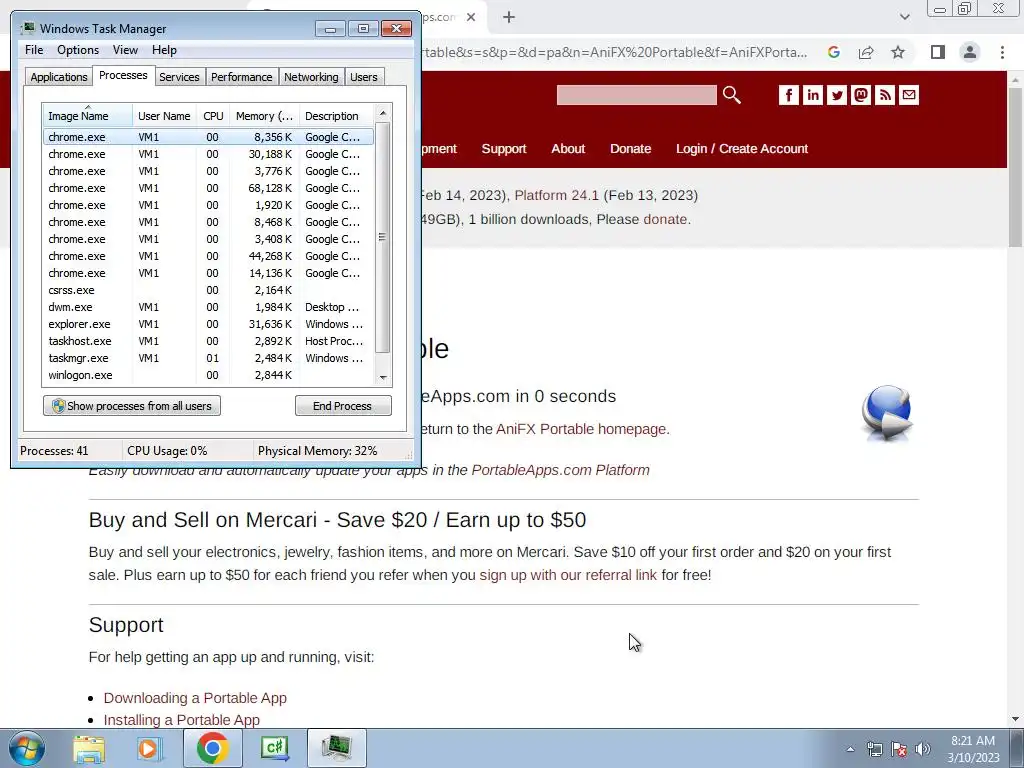Switch to the Users tab
Image resolution: width=1024 pixels, height=768 pixels.
pos(363,77)
